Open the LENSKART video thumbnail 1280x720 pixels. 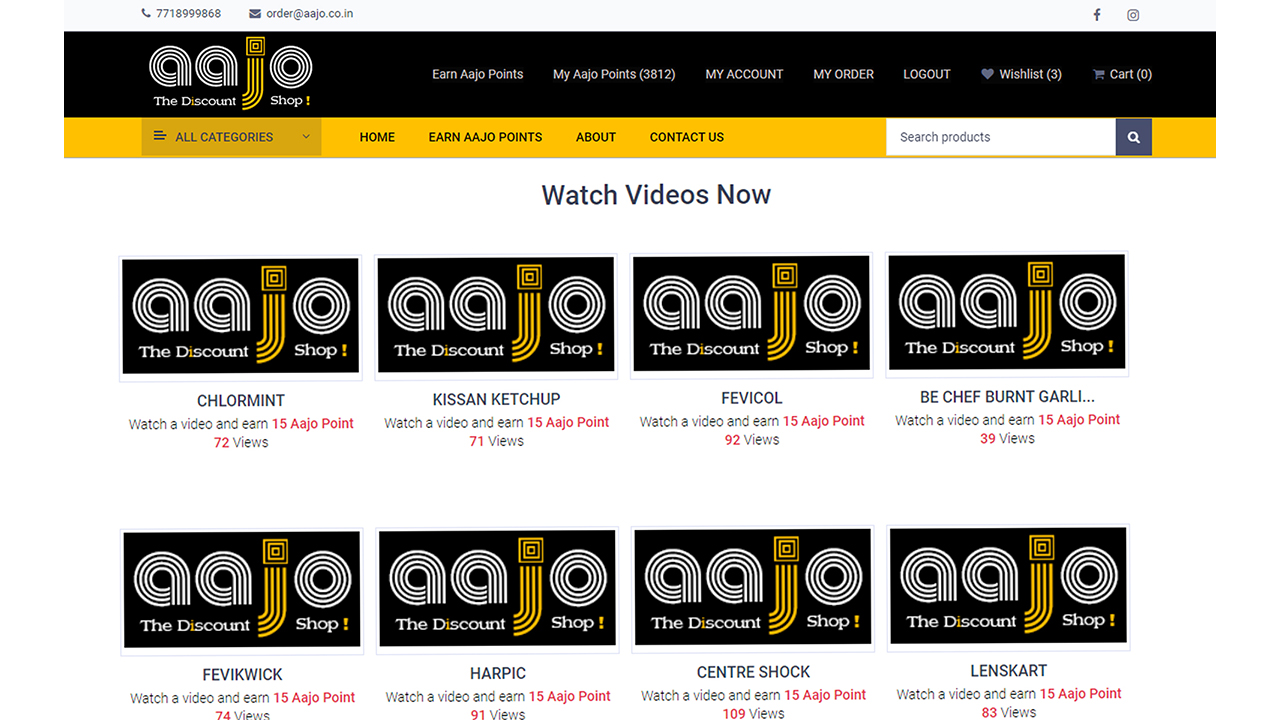pos(1008,588)
